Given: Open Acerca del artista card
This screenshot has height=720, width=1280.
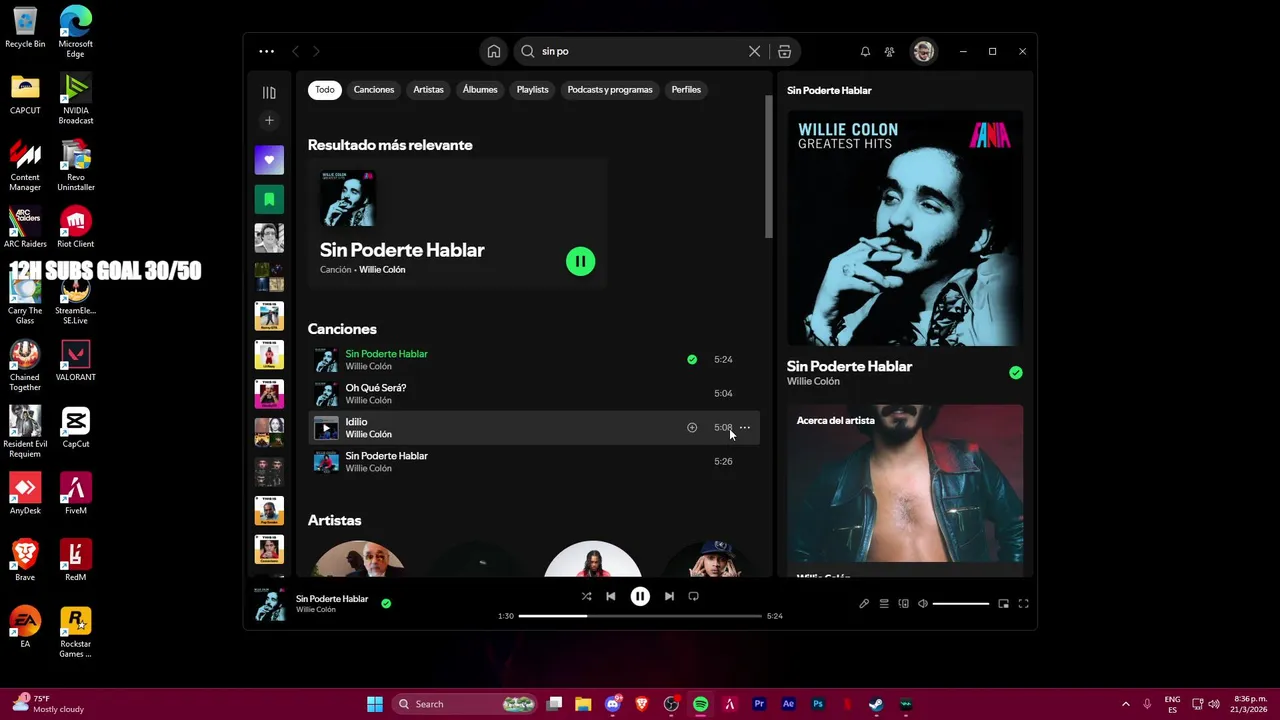Looking at the screenshot, I should pyautogui.click(x=905, y=490).
